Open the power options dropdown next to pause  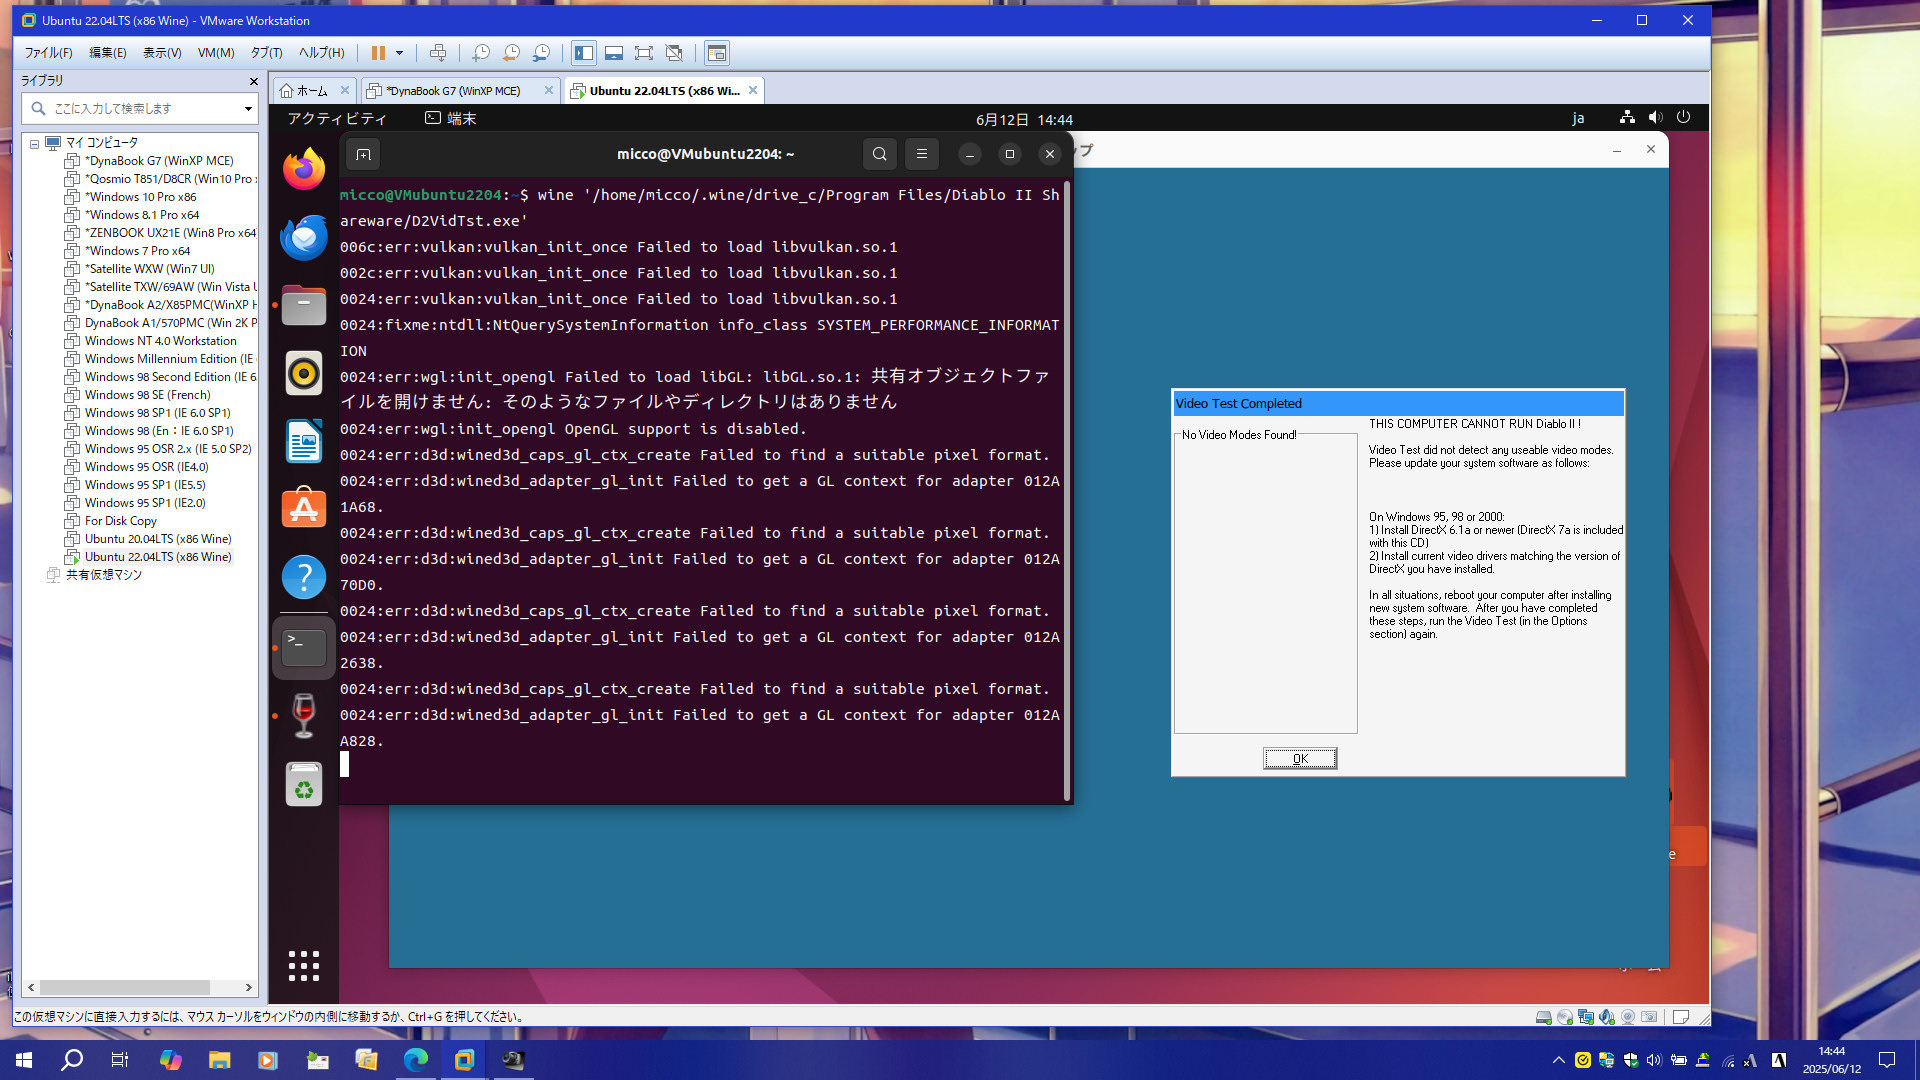399,53
